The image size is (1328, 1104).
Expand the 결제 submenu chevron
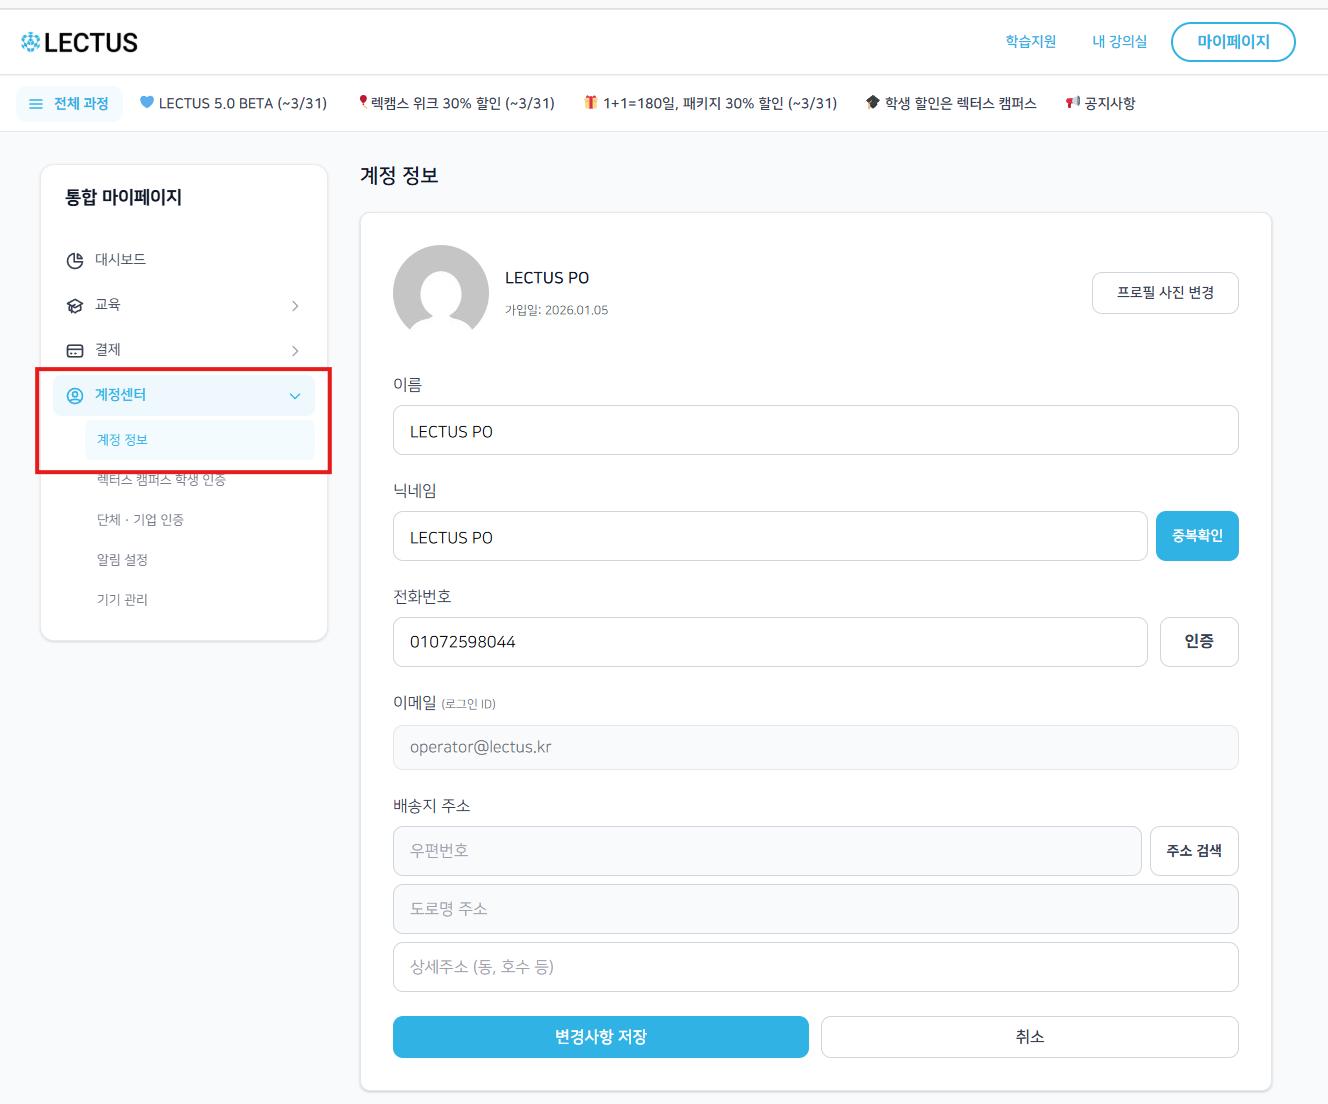295,351
